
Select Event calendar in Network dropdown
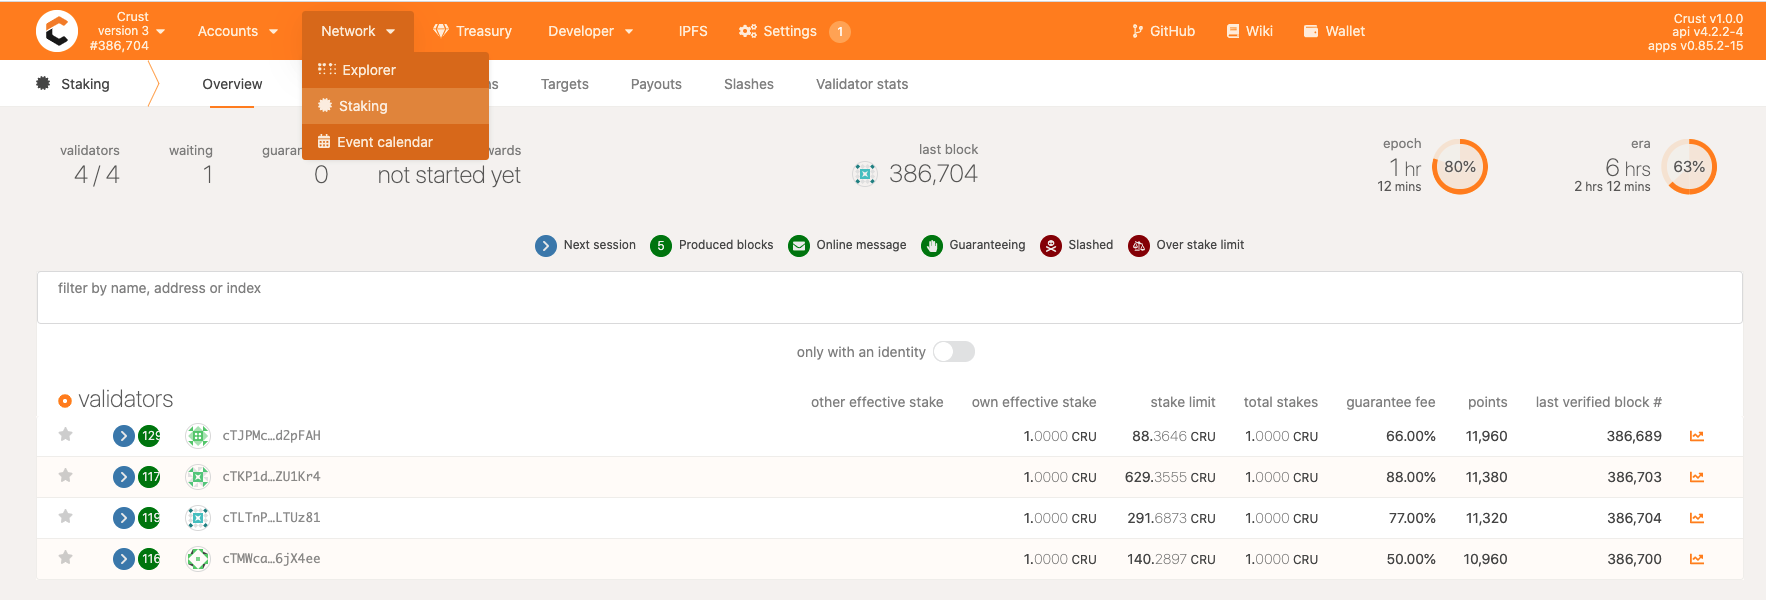[395, 142]
